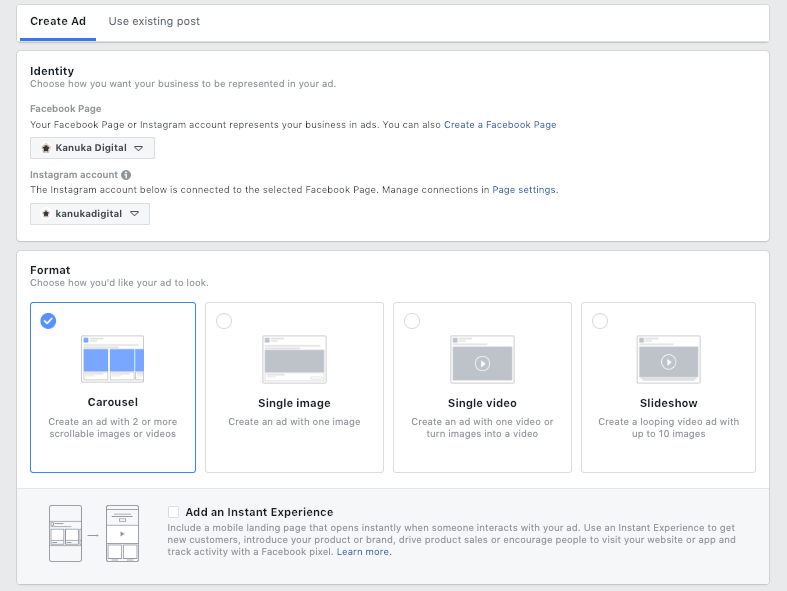
Task: Click 'Add an Instant Experience' label text
Action: tap(259, 512)
